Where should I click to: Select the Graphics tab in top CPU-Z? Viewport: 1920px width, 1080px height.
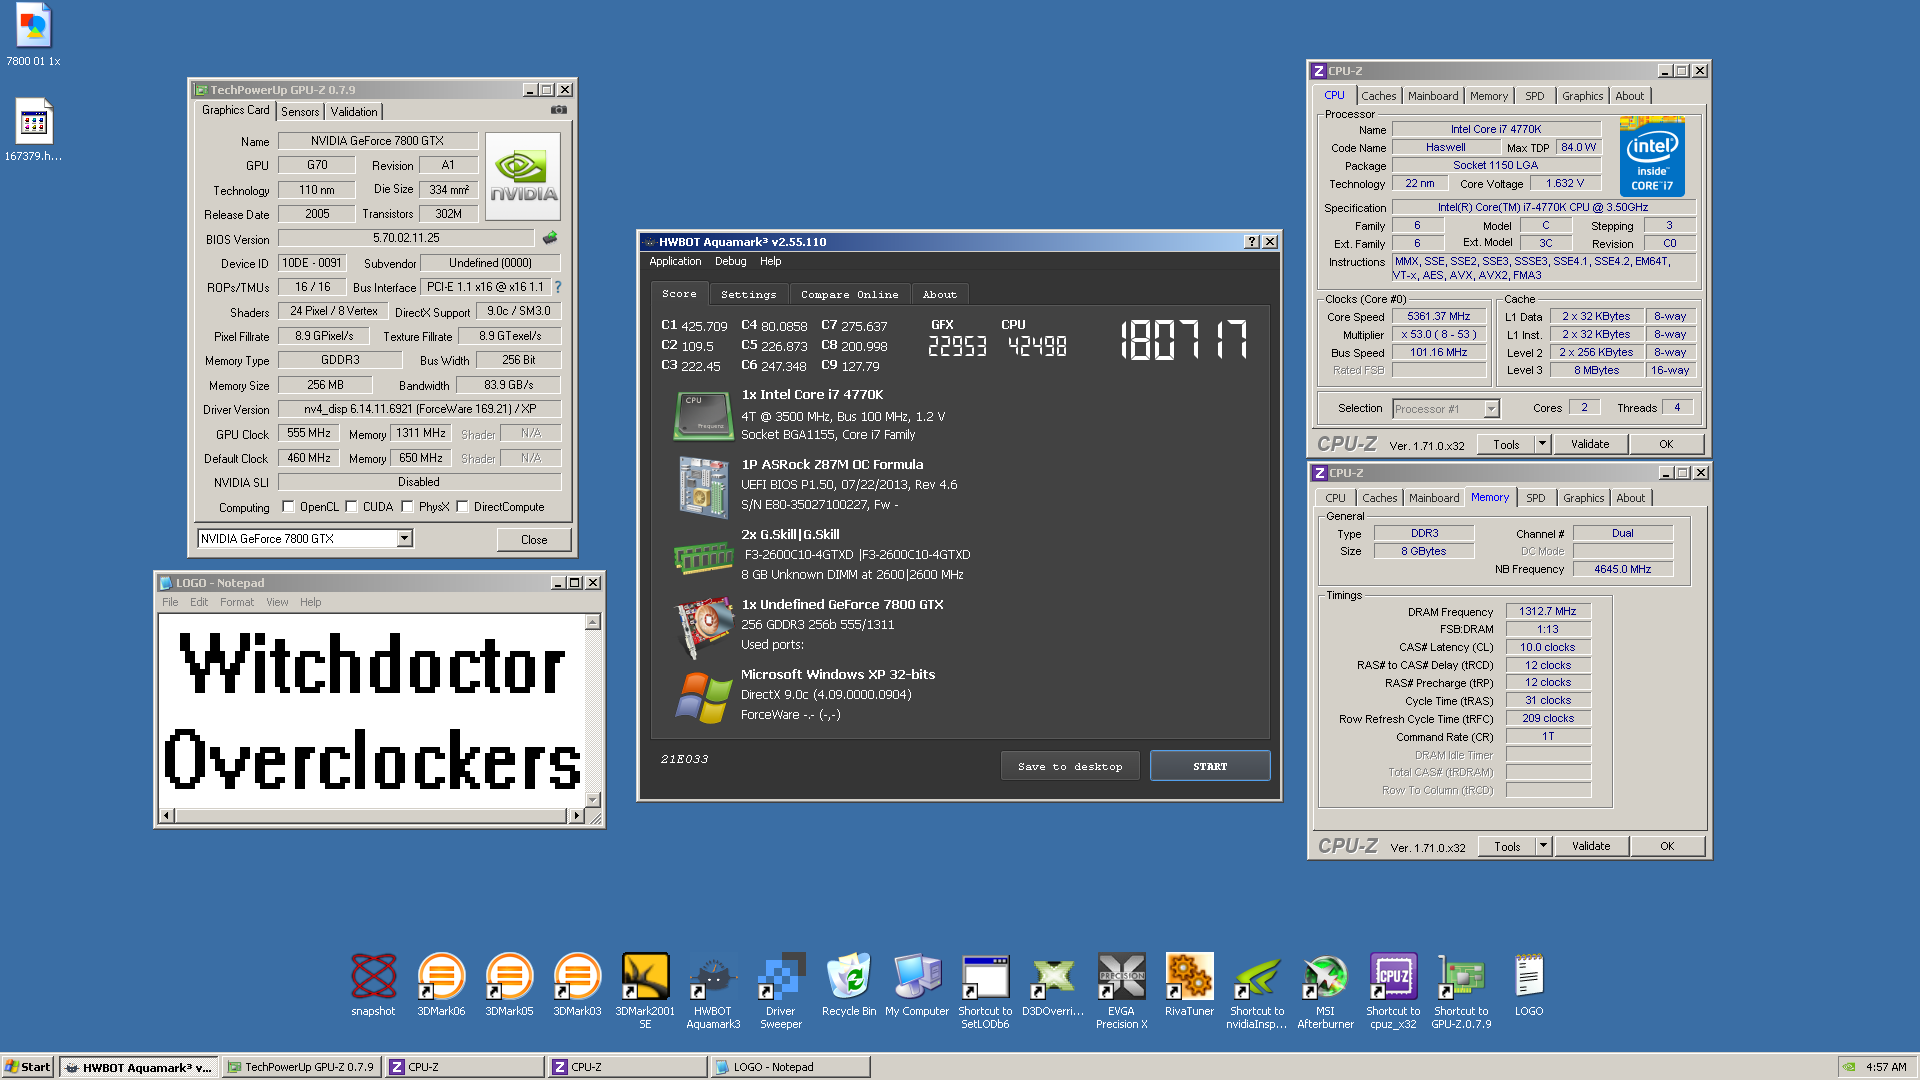click(x=1582, y=96)
